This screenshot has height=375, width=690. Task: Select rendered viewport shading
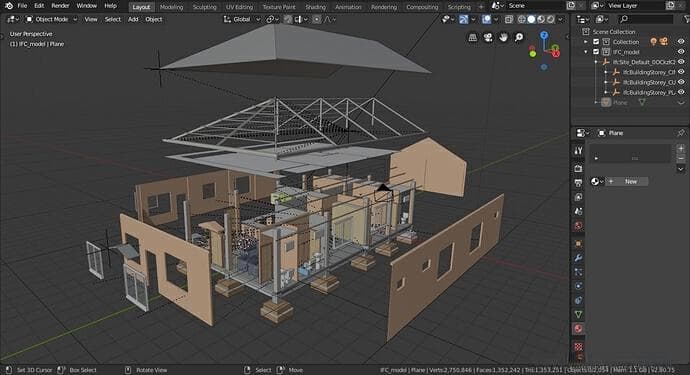(551, 19)
